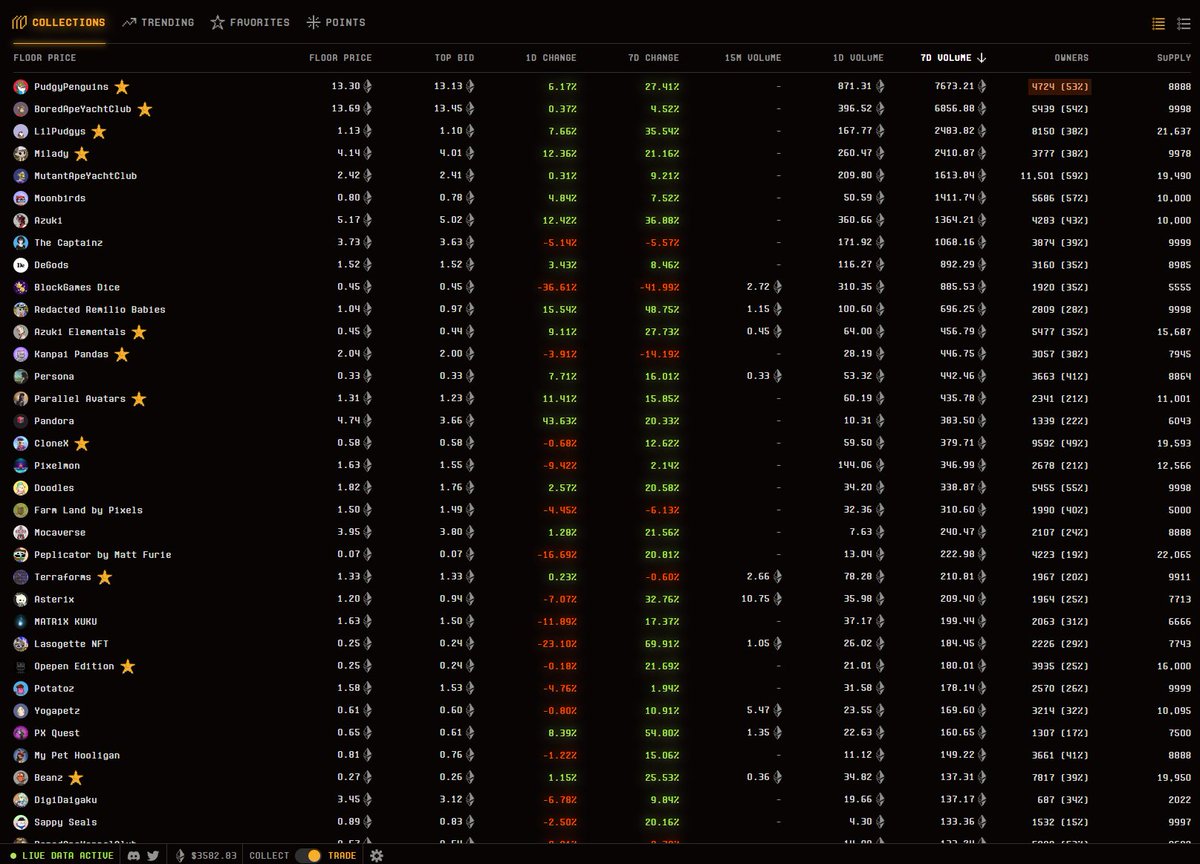Screen dimensions: 1200x864
Task: Click MATR1X KUKU collection avatar
Action: click(21, 621)
